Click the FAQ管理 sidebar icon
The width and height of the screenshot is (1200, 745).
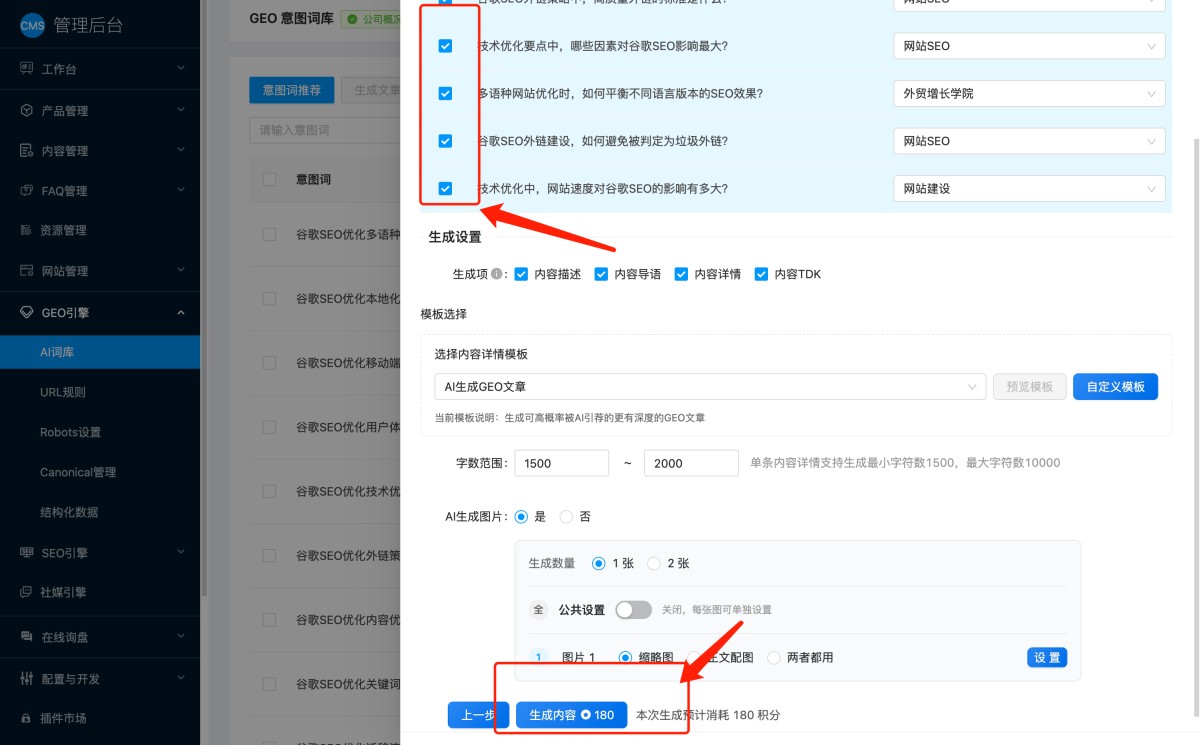[x=27, y=190]
